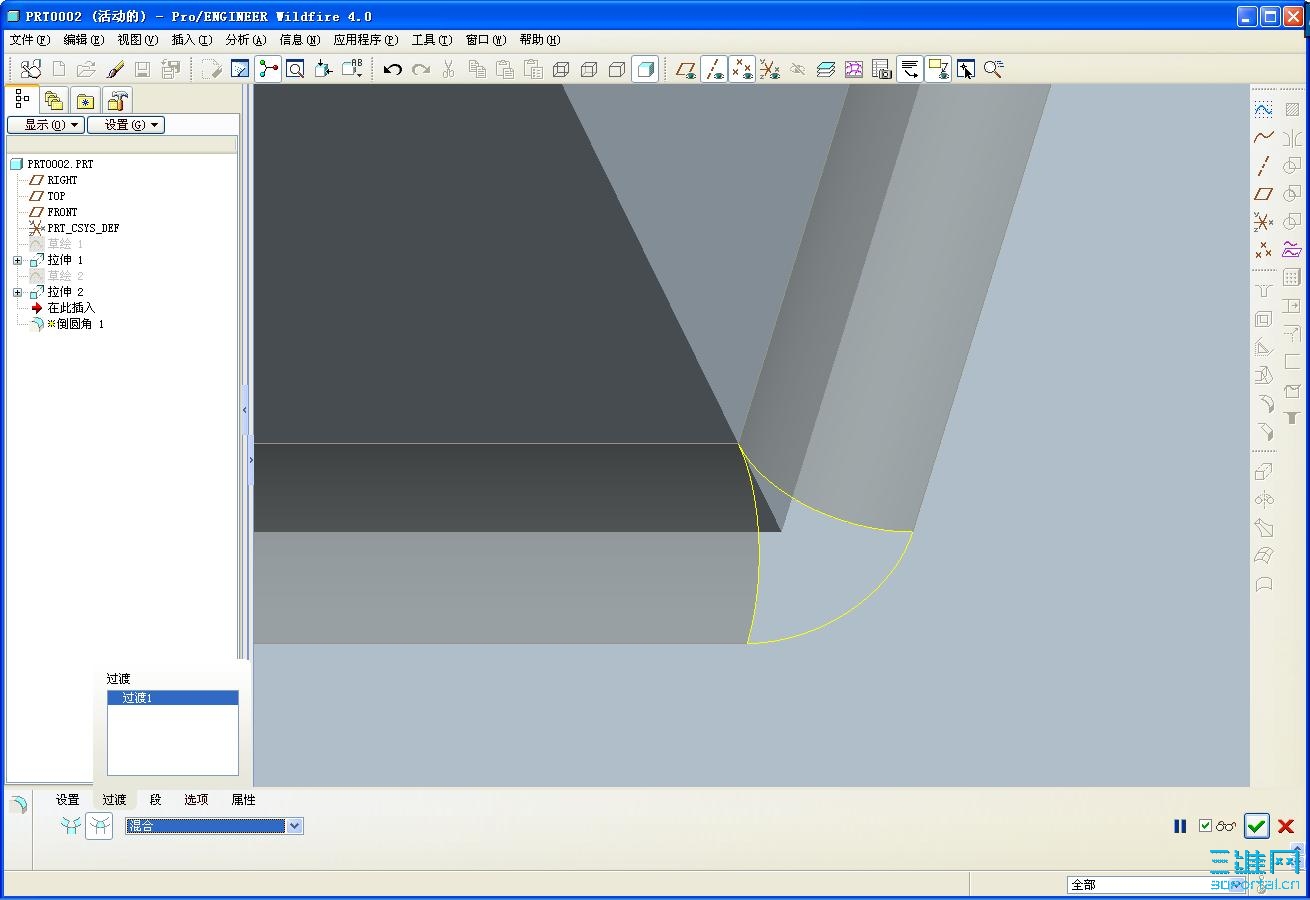
Task: Click the Datum Point tool
Action: point(1264,250)
